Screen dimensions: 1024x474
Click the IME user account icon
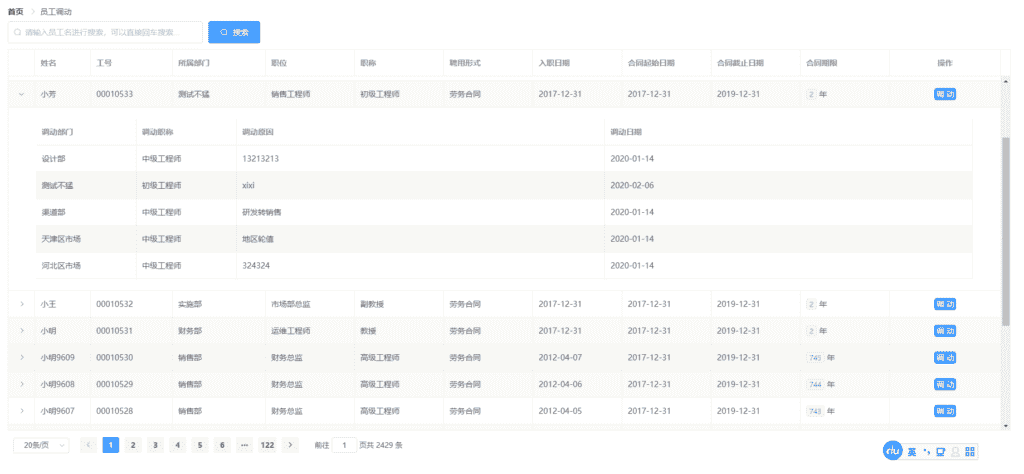click(x=955, y=453)
